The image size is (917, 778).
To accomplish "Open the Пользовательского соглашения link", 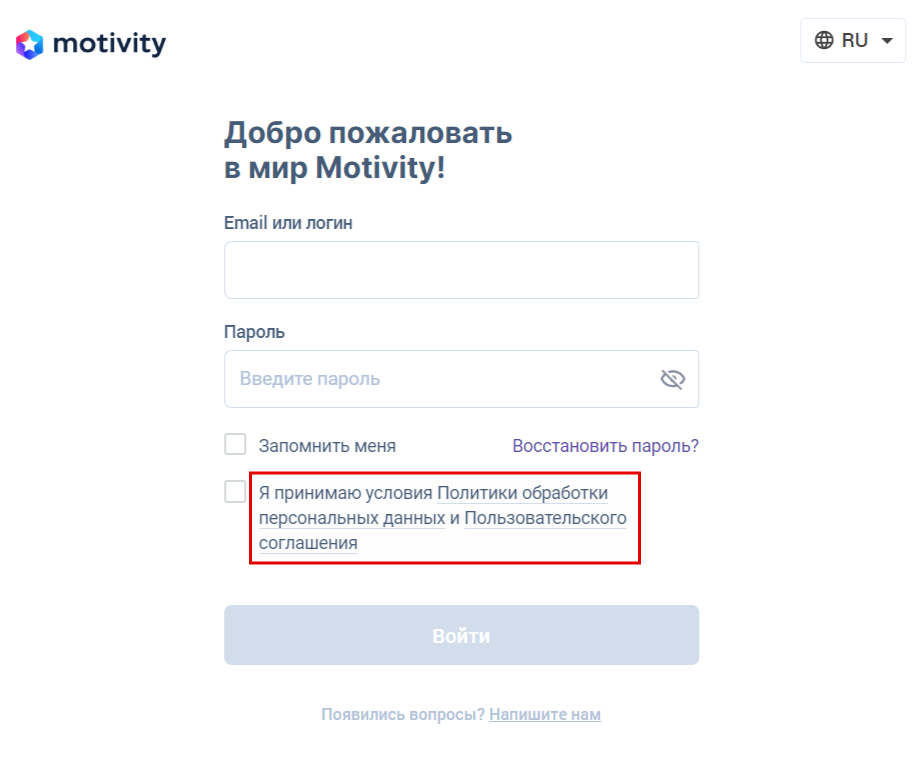I will click(545, 519).
